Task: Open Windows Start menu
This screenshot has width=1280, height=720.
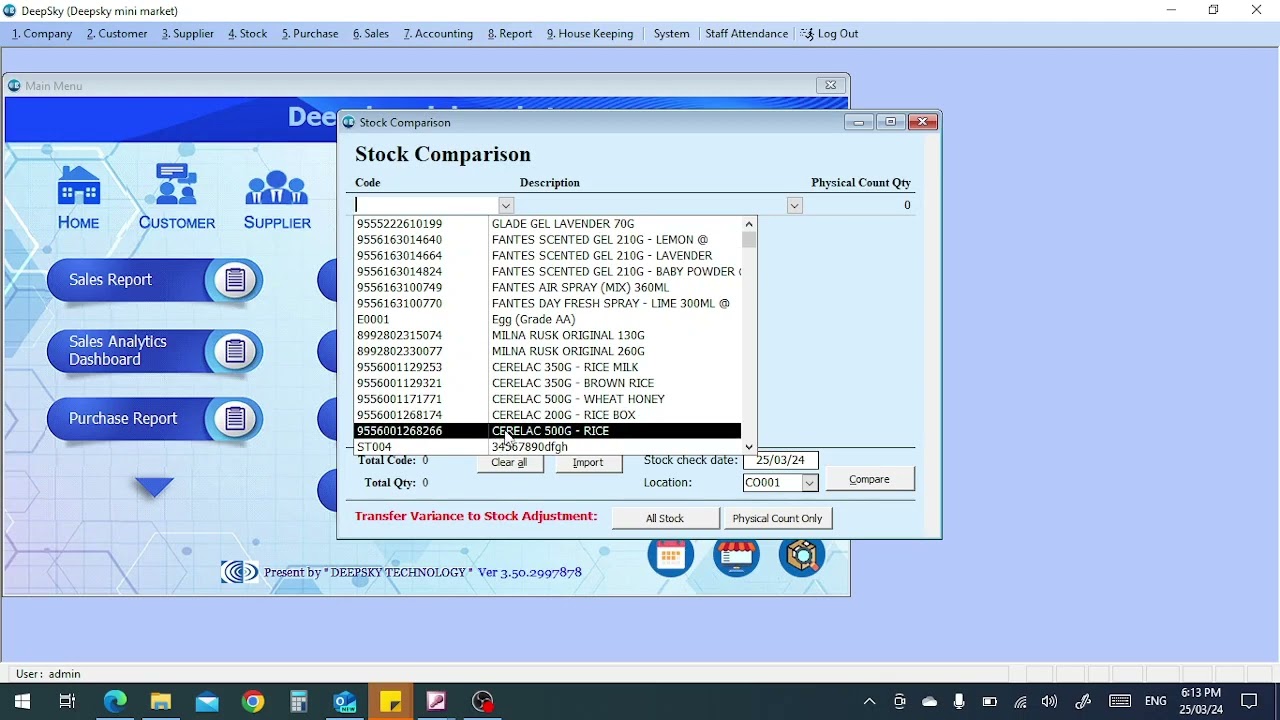Action: 21,701
